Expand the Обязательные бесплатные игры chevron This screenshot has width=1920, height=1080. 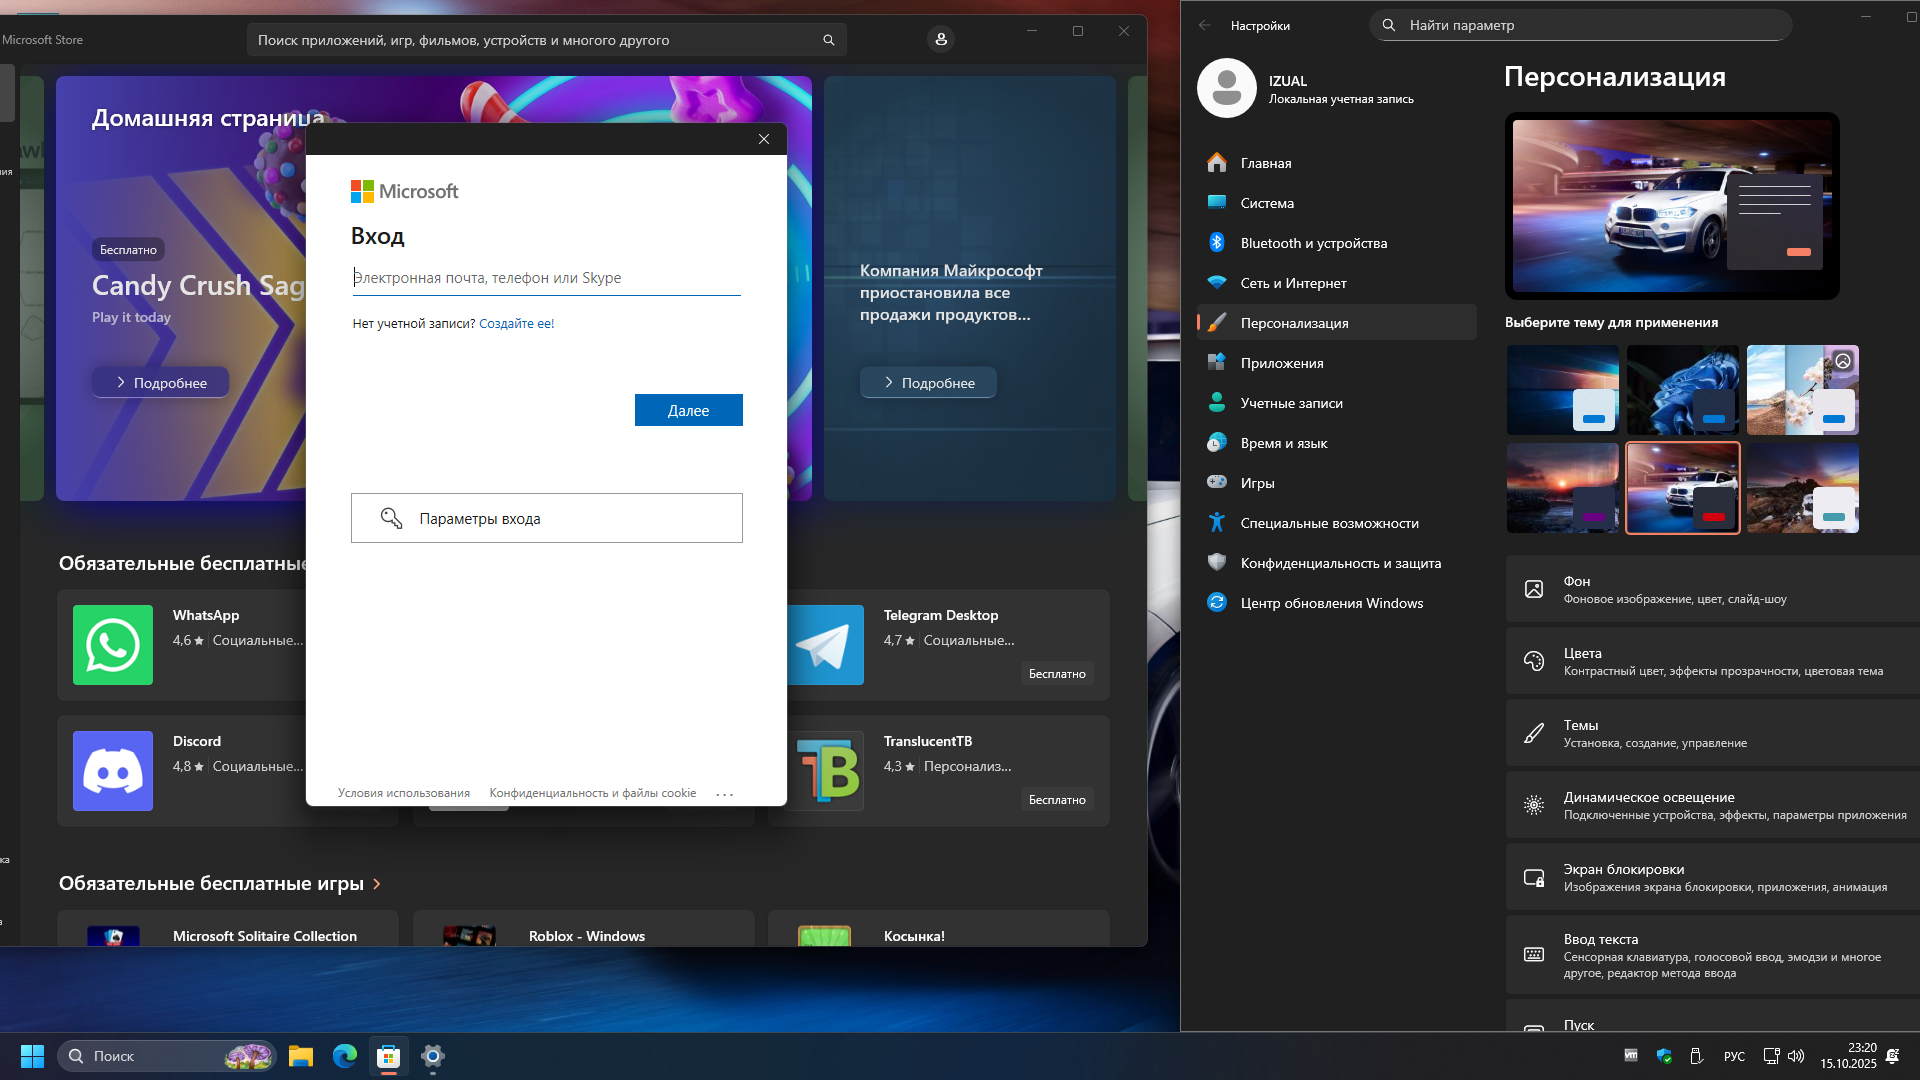click(377, 884)
